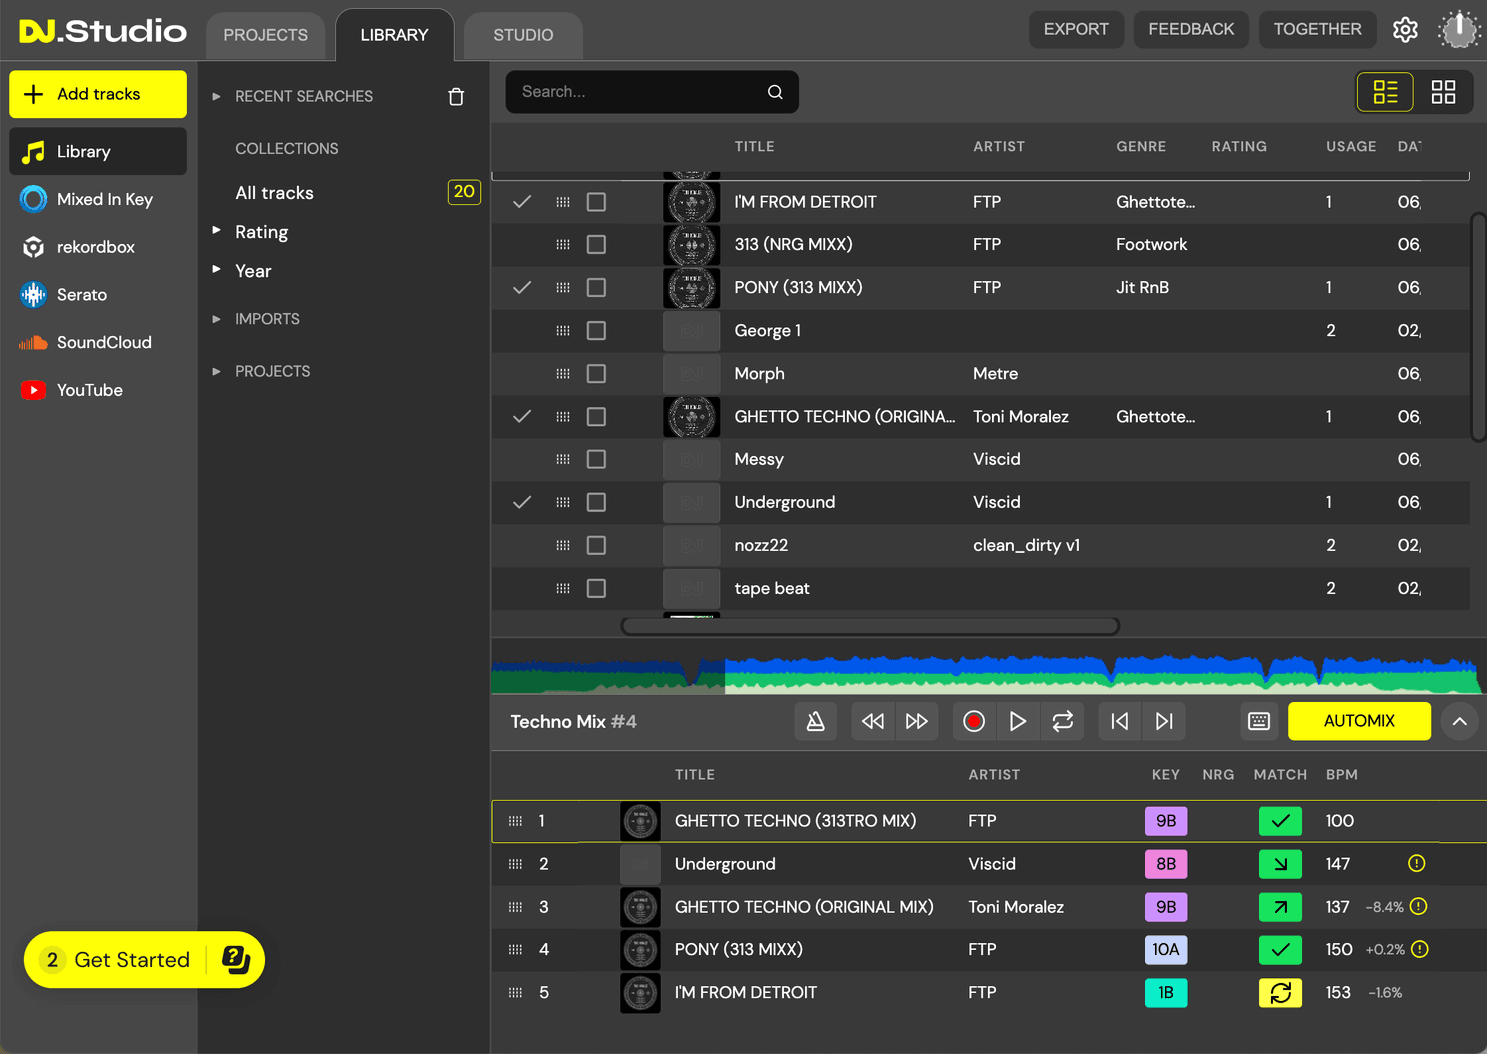The image size is (1487, 1054).
Task: Check the box for tape beat
Action: [x=596, y=588]
